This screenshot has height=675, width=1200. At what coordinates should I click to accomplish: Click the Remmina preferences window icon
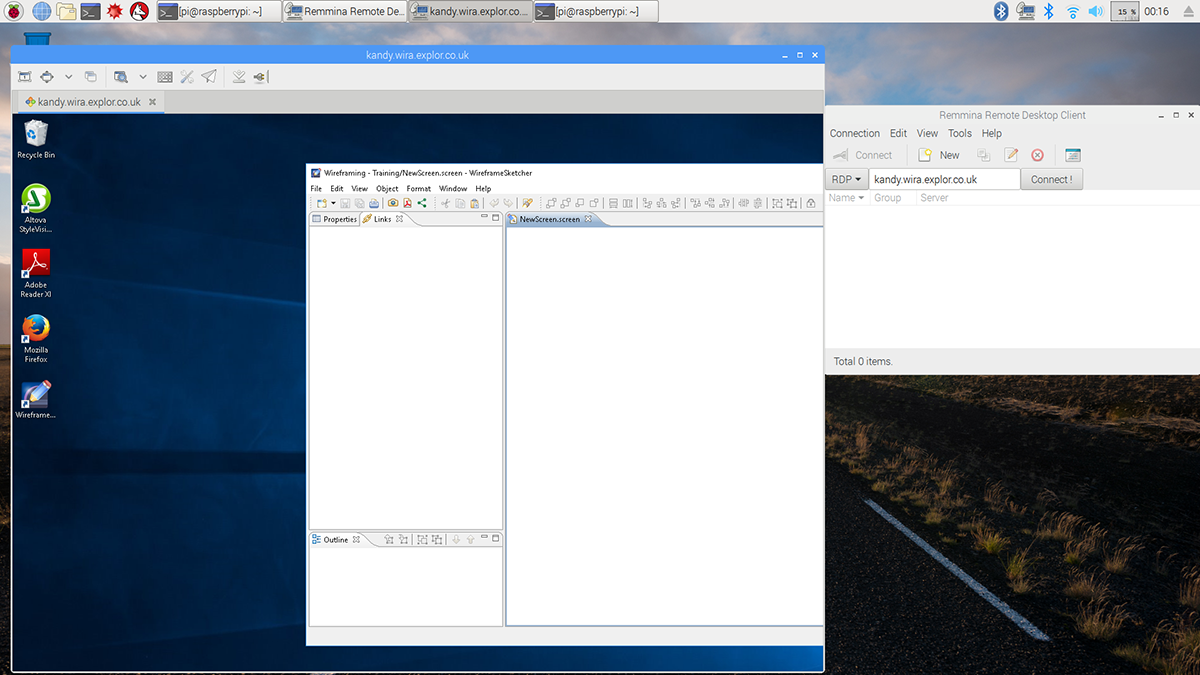coord(1073,155)
